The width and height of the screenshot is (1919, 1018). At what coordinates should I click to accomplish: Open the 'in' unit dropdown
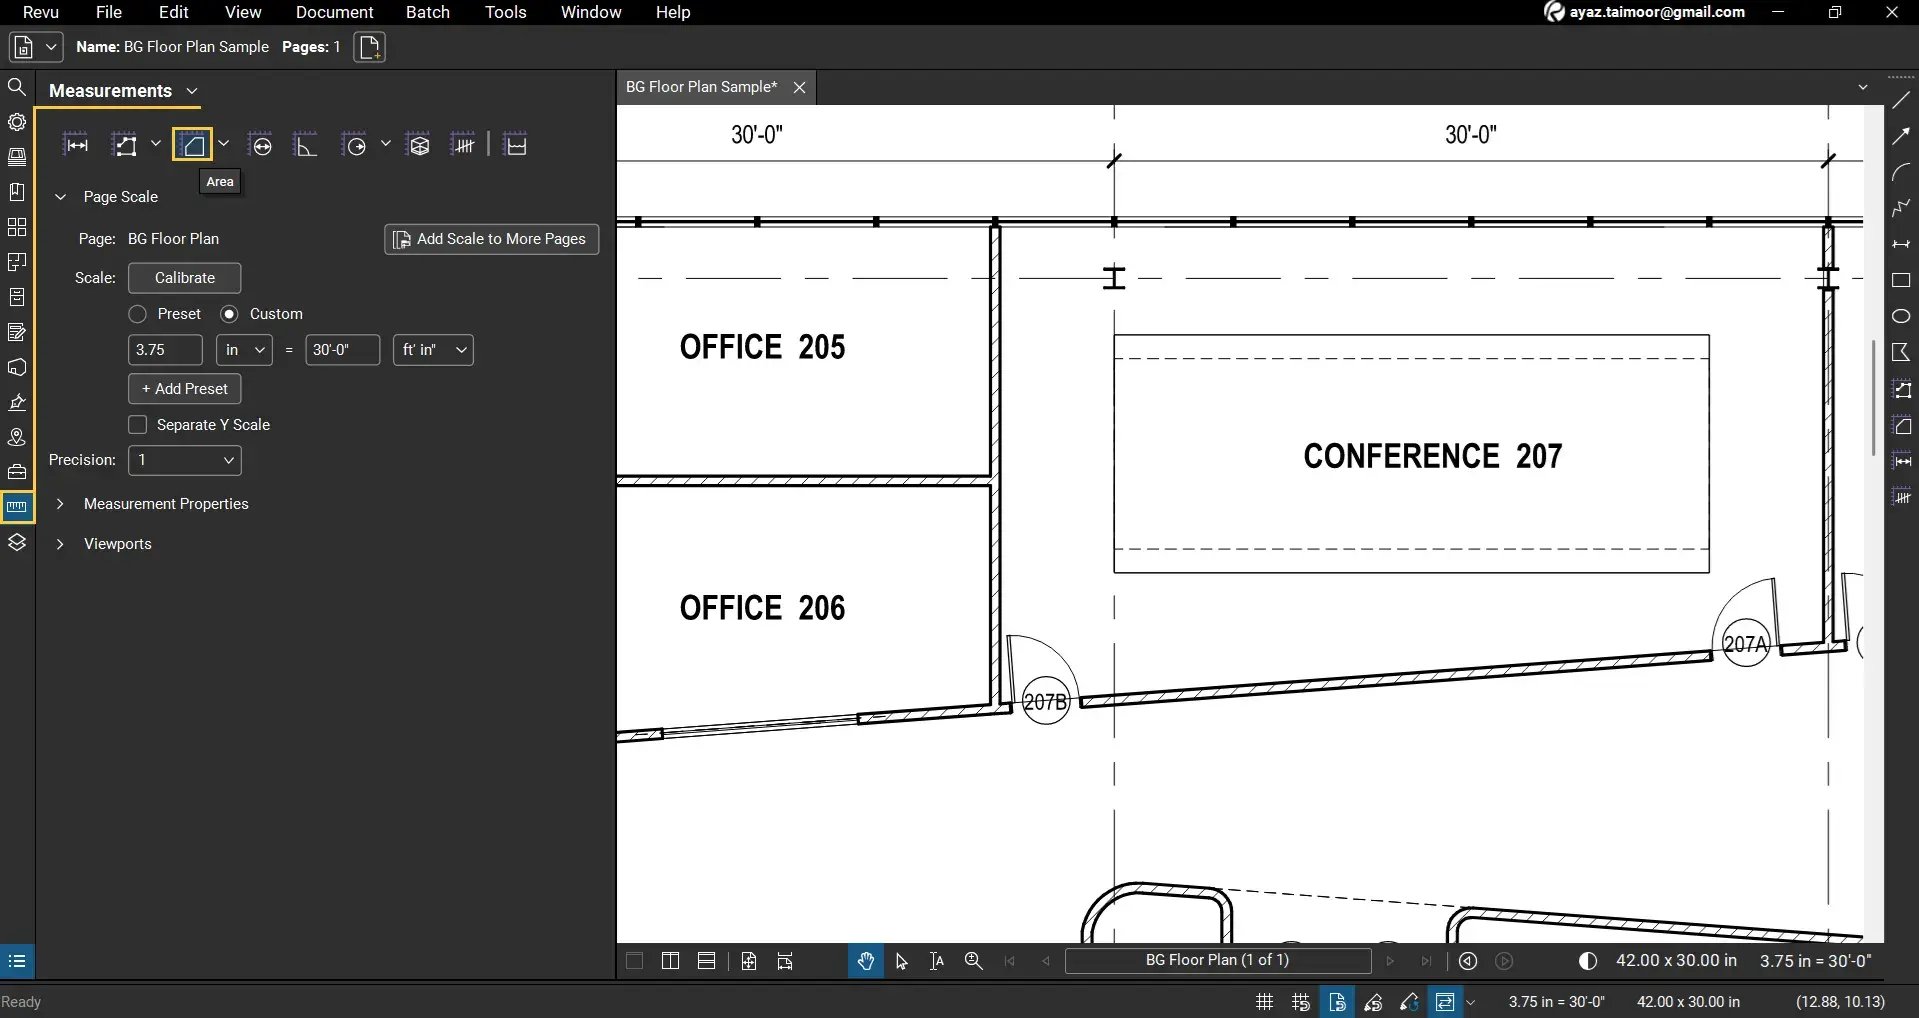(x=244, y=350)
